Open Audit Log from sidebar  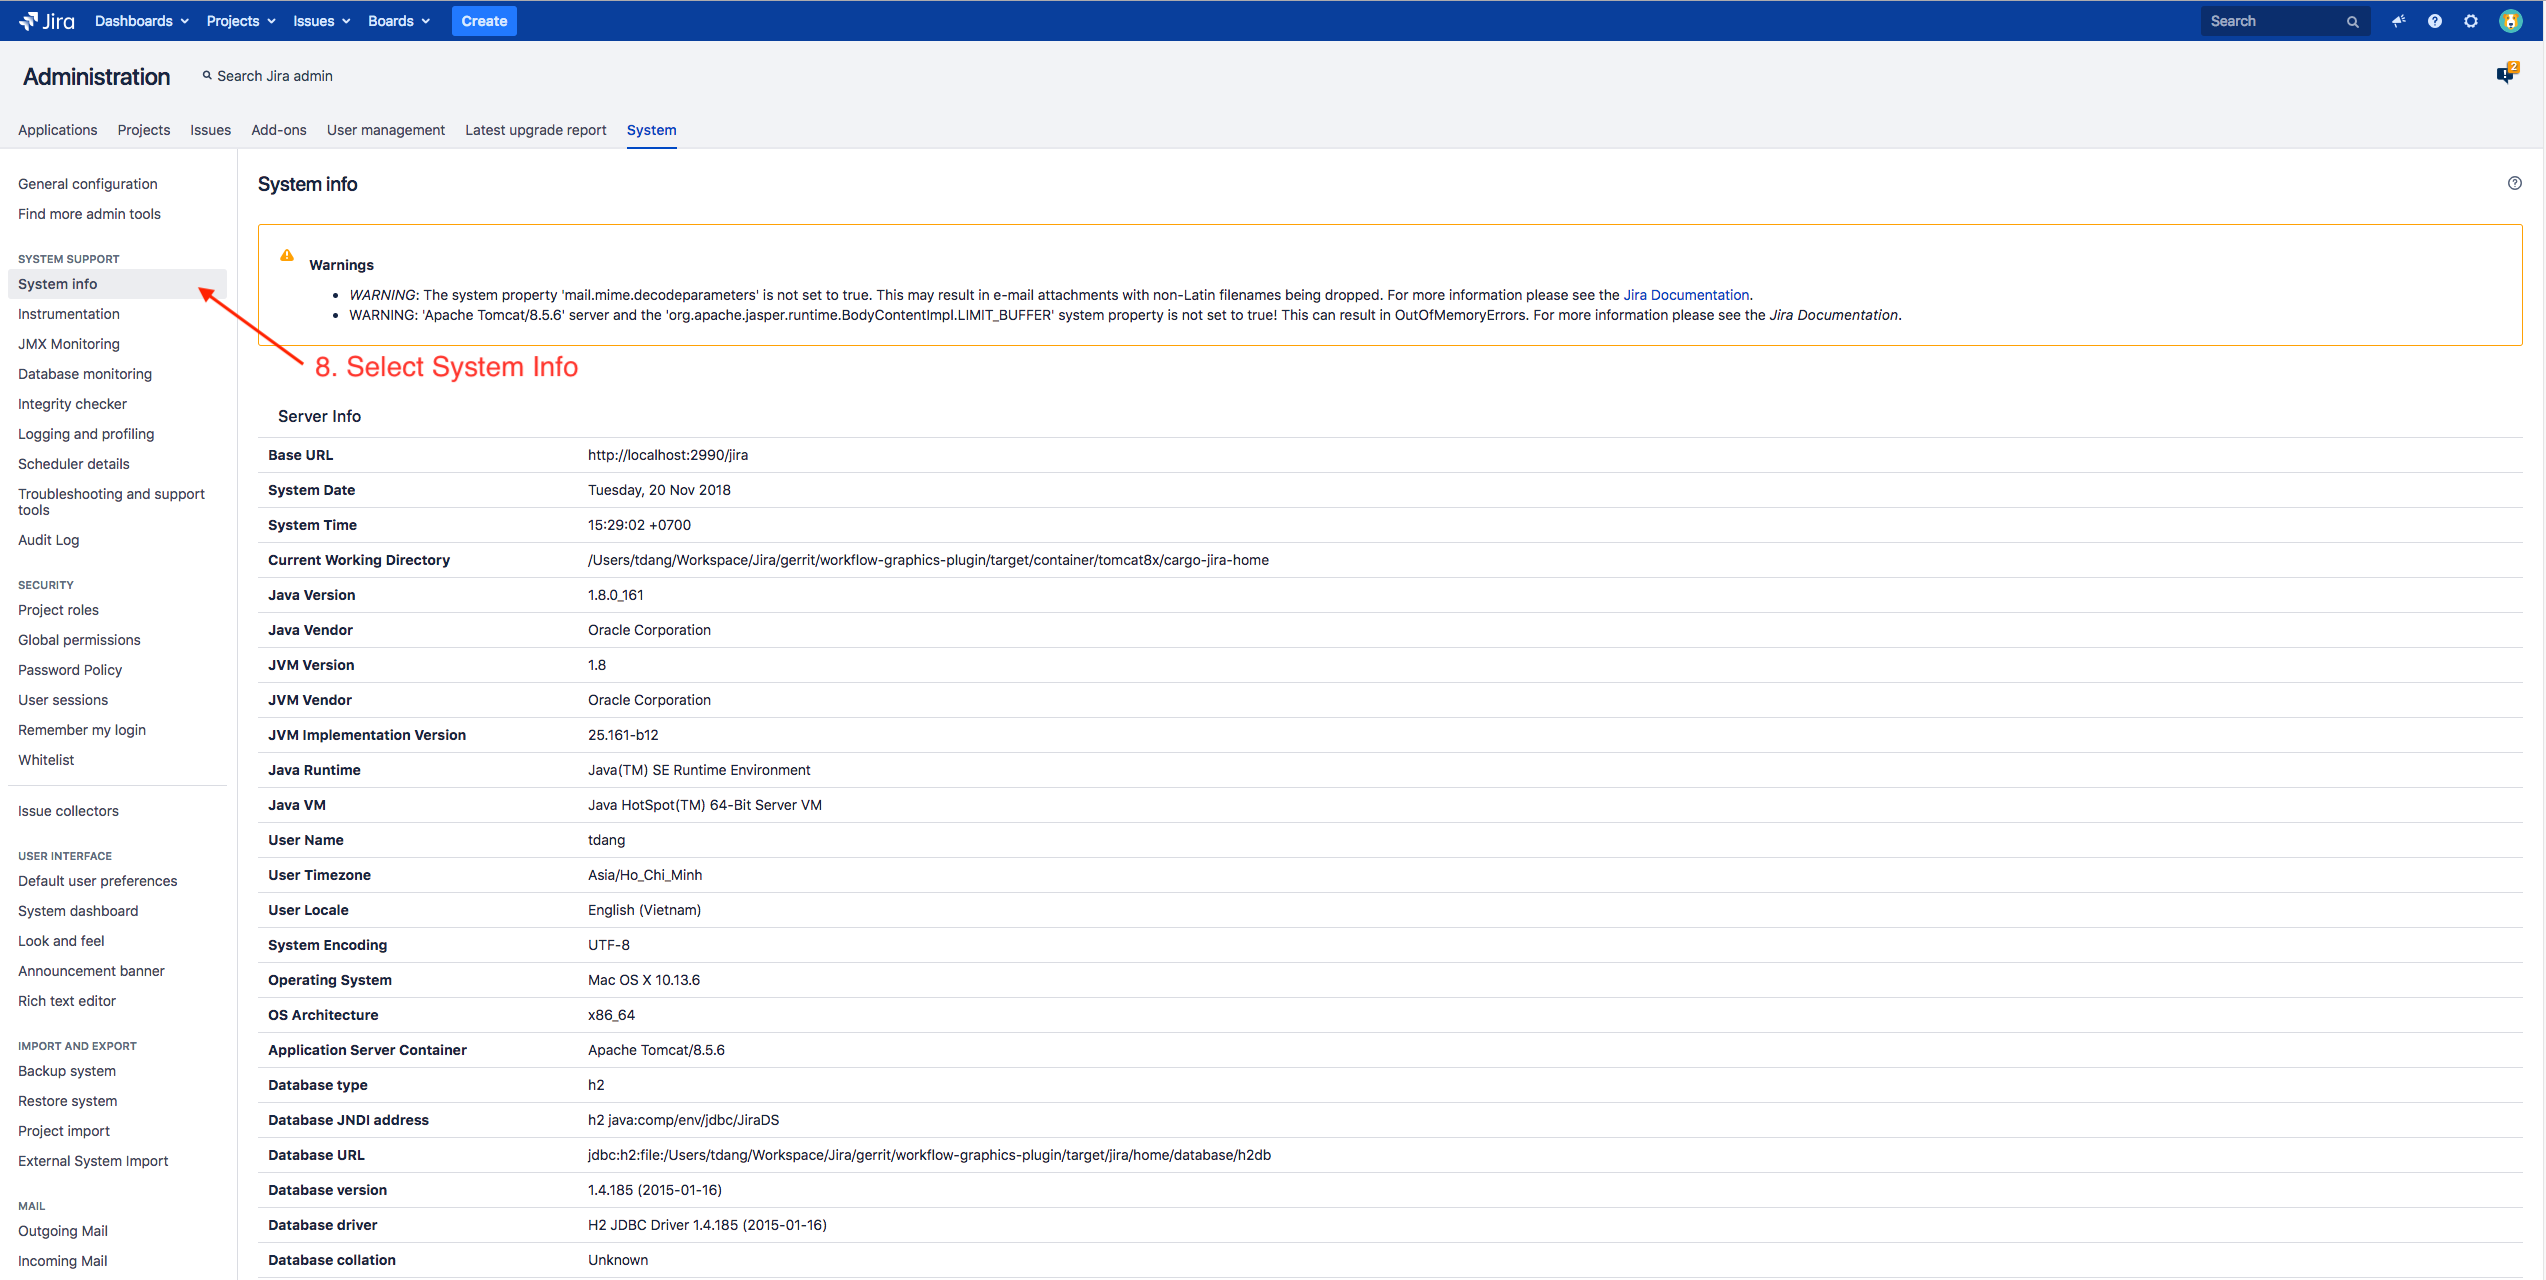tap(48, 540)
